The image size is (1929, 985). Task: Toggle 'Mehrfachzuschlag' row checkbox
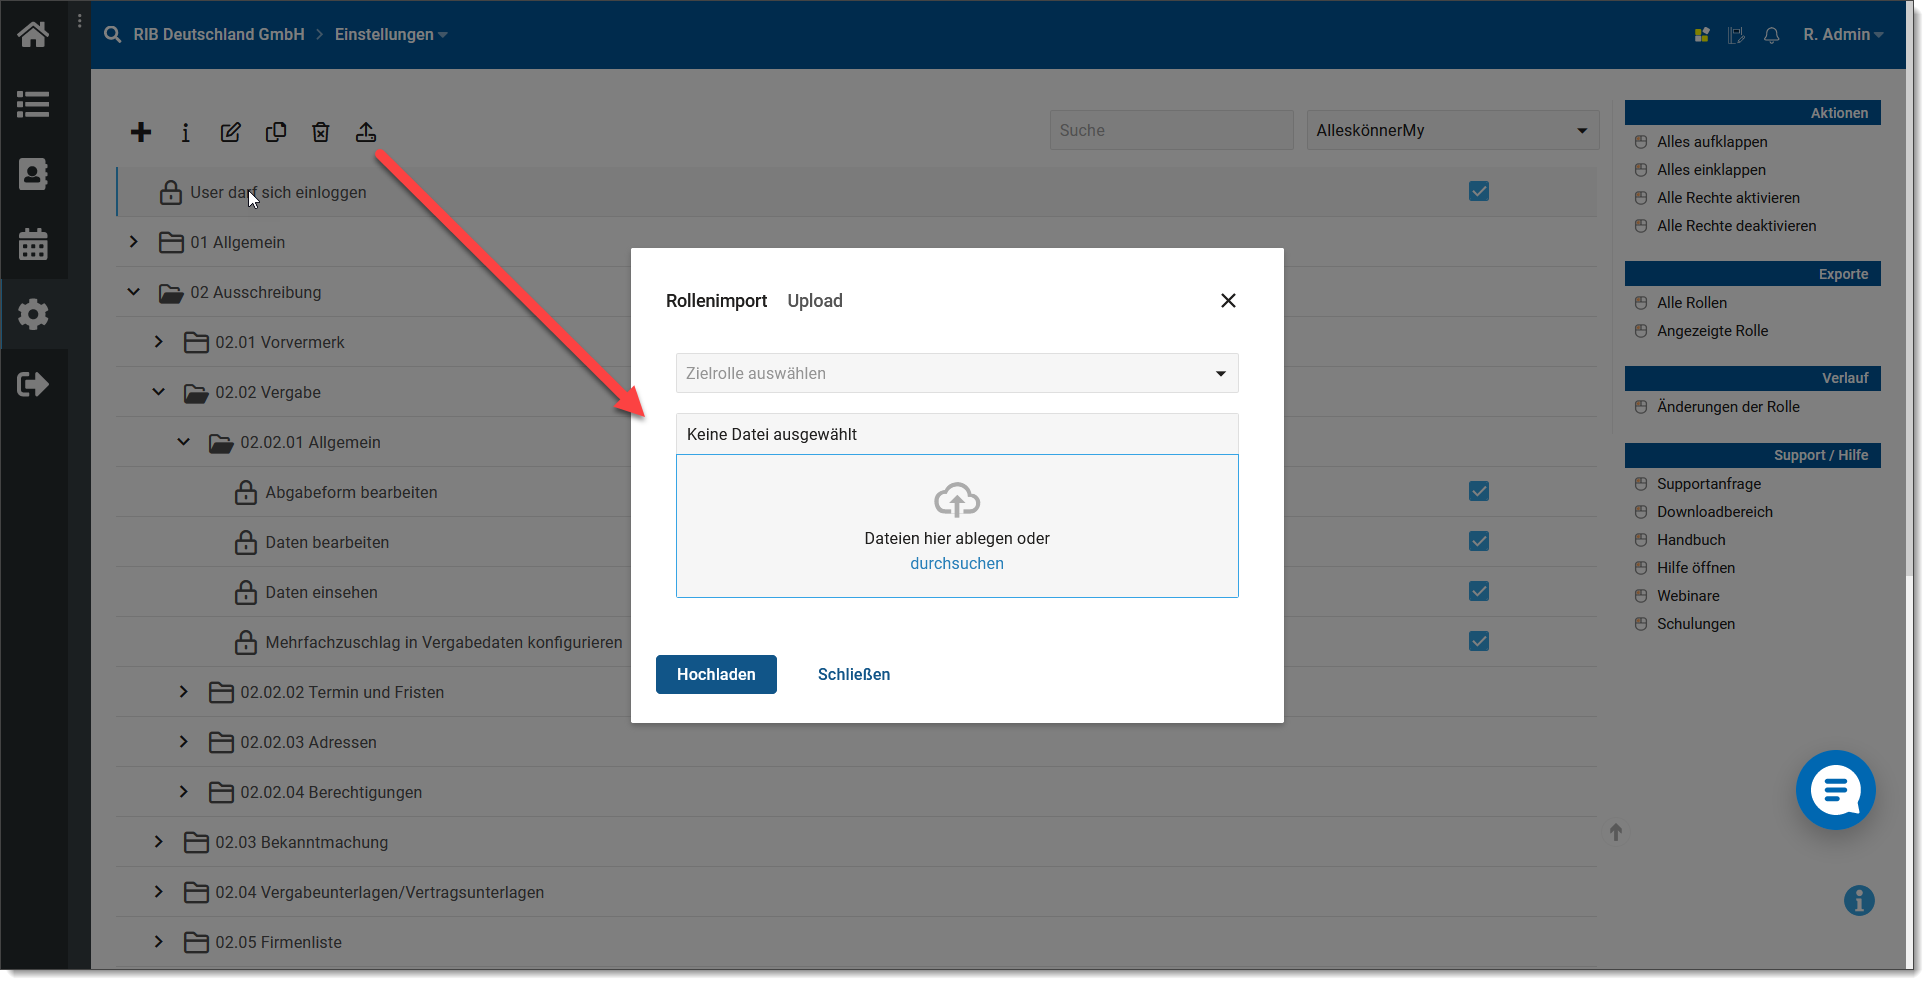1479,641
